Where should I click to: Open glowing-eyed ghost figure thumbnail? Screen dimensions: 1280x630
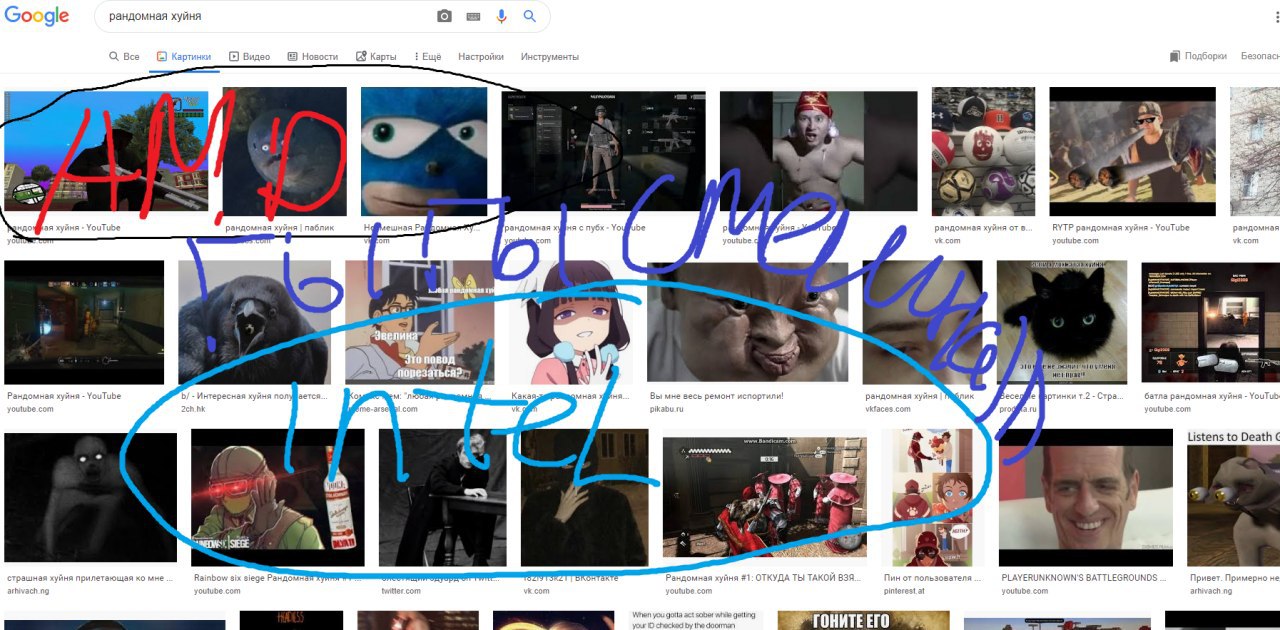90,498
